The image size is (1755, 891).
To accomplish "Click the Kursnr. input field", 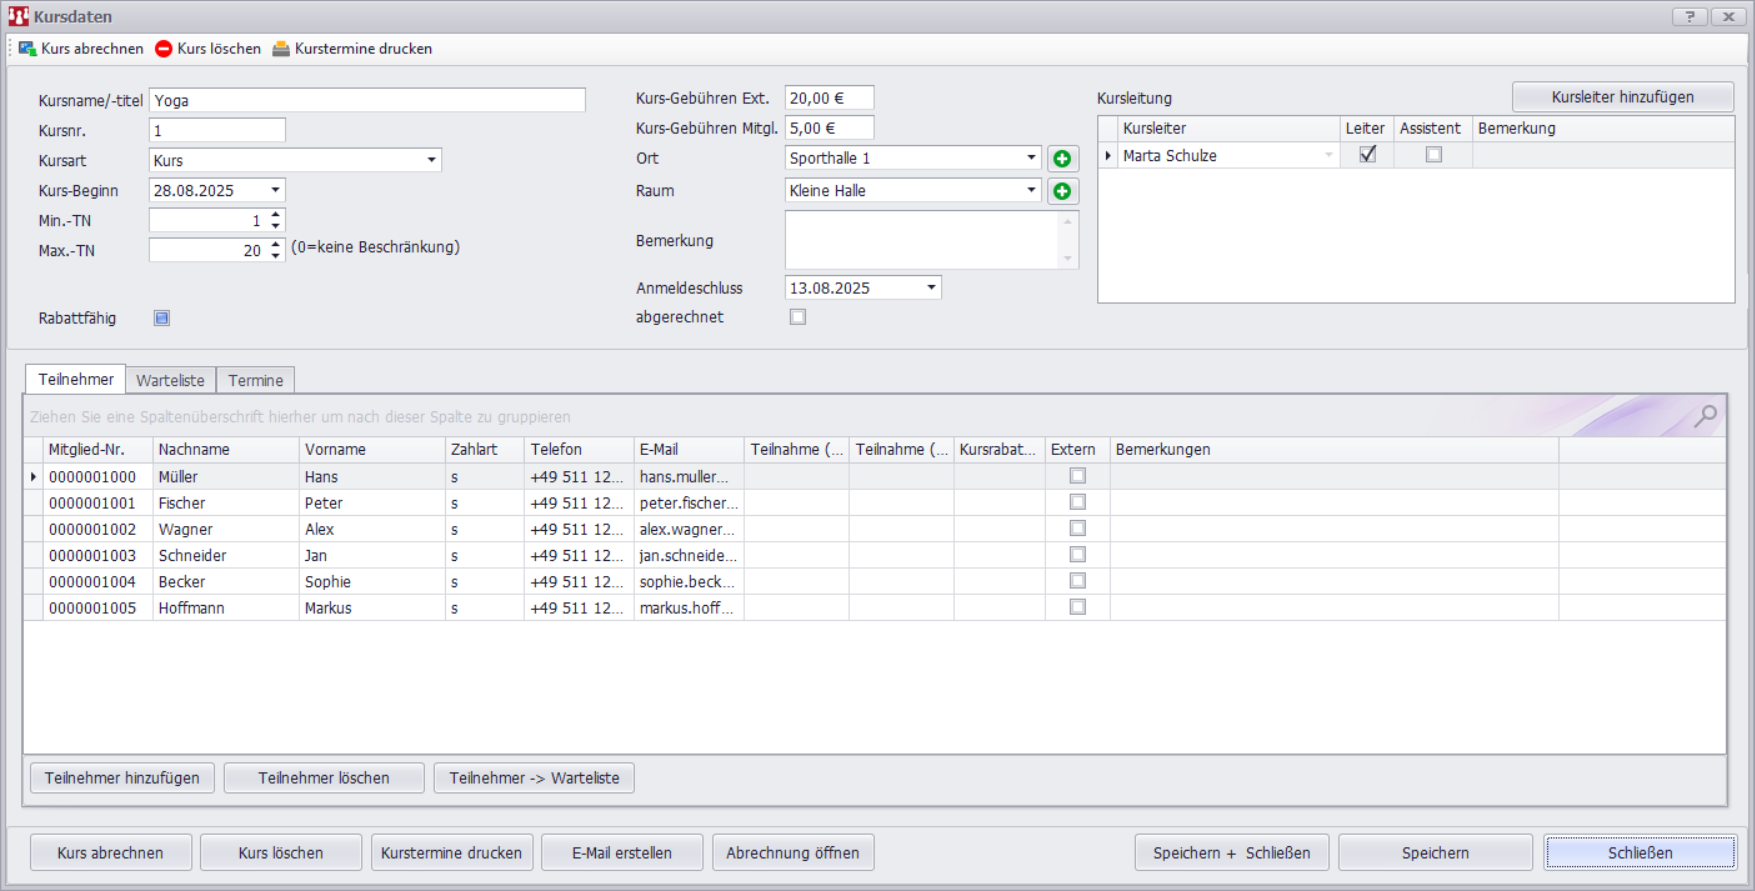I will 217,130.
